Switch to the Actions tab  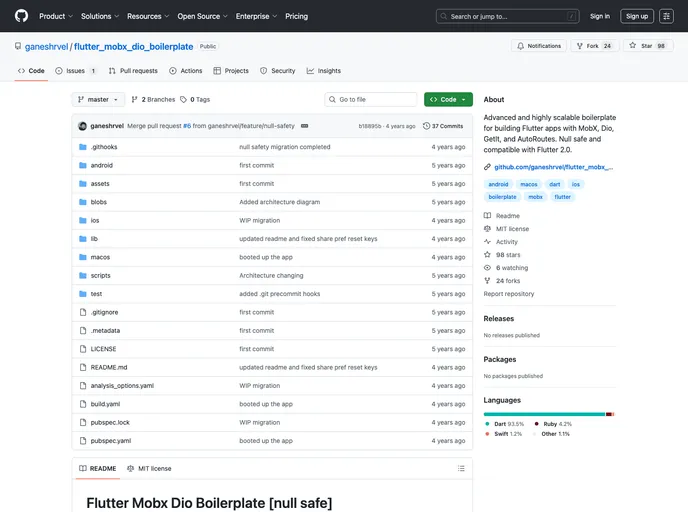pos(186,71)
